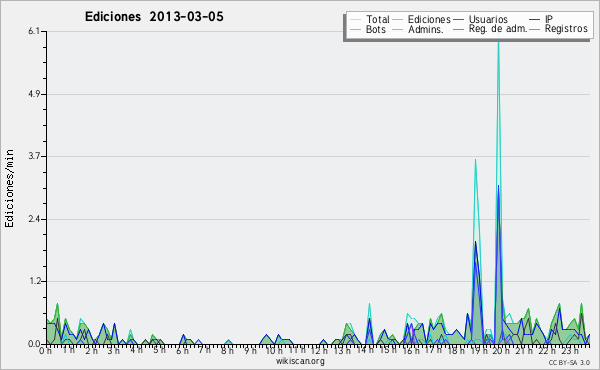Click the chart title 'Ediciones 2013-03-05'
This screenshot has height=370, width=600.
pyautogui.click(x=154, y=17)
